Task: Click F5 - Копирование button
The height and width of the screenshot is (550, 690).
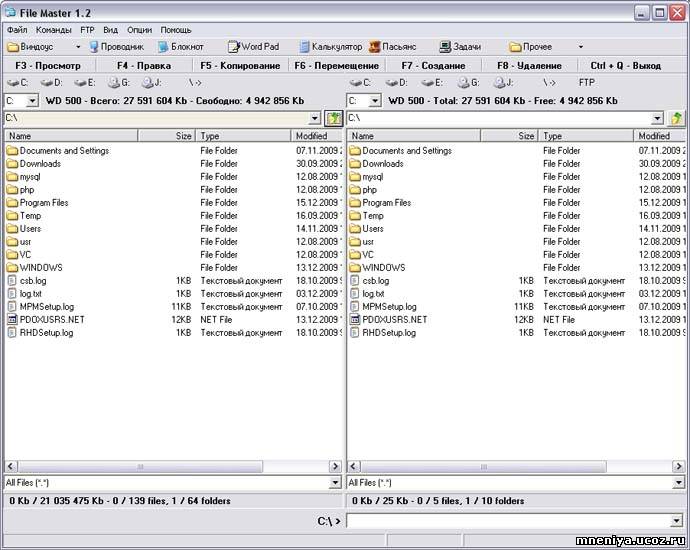Action: point(240,66)
